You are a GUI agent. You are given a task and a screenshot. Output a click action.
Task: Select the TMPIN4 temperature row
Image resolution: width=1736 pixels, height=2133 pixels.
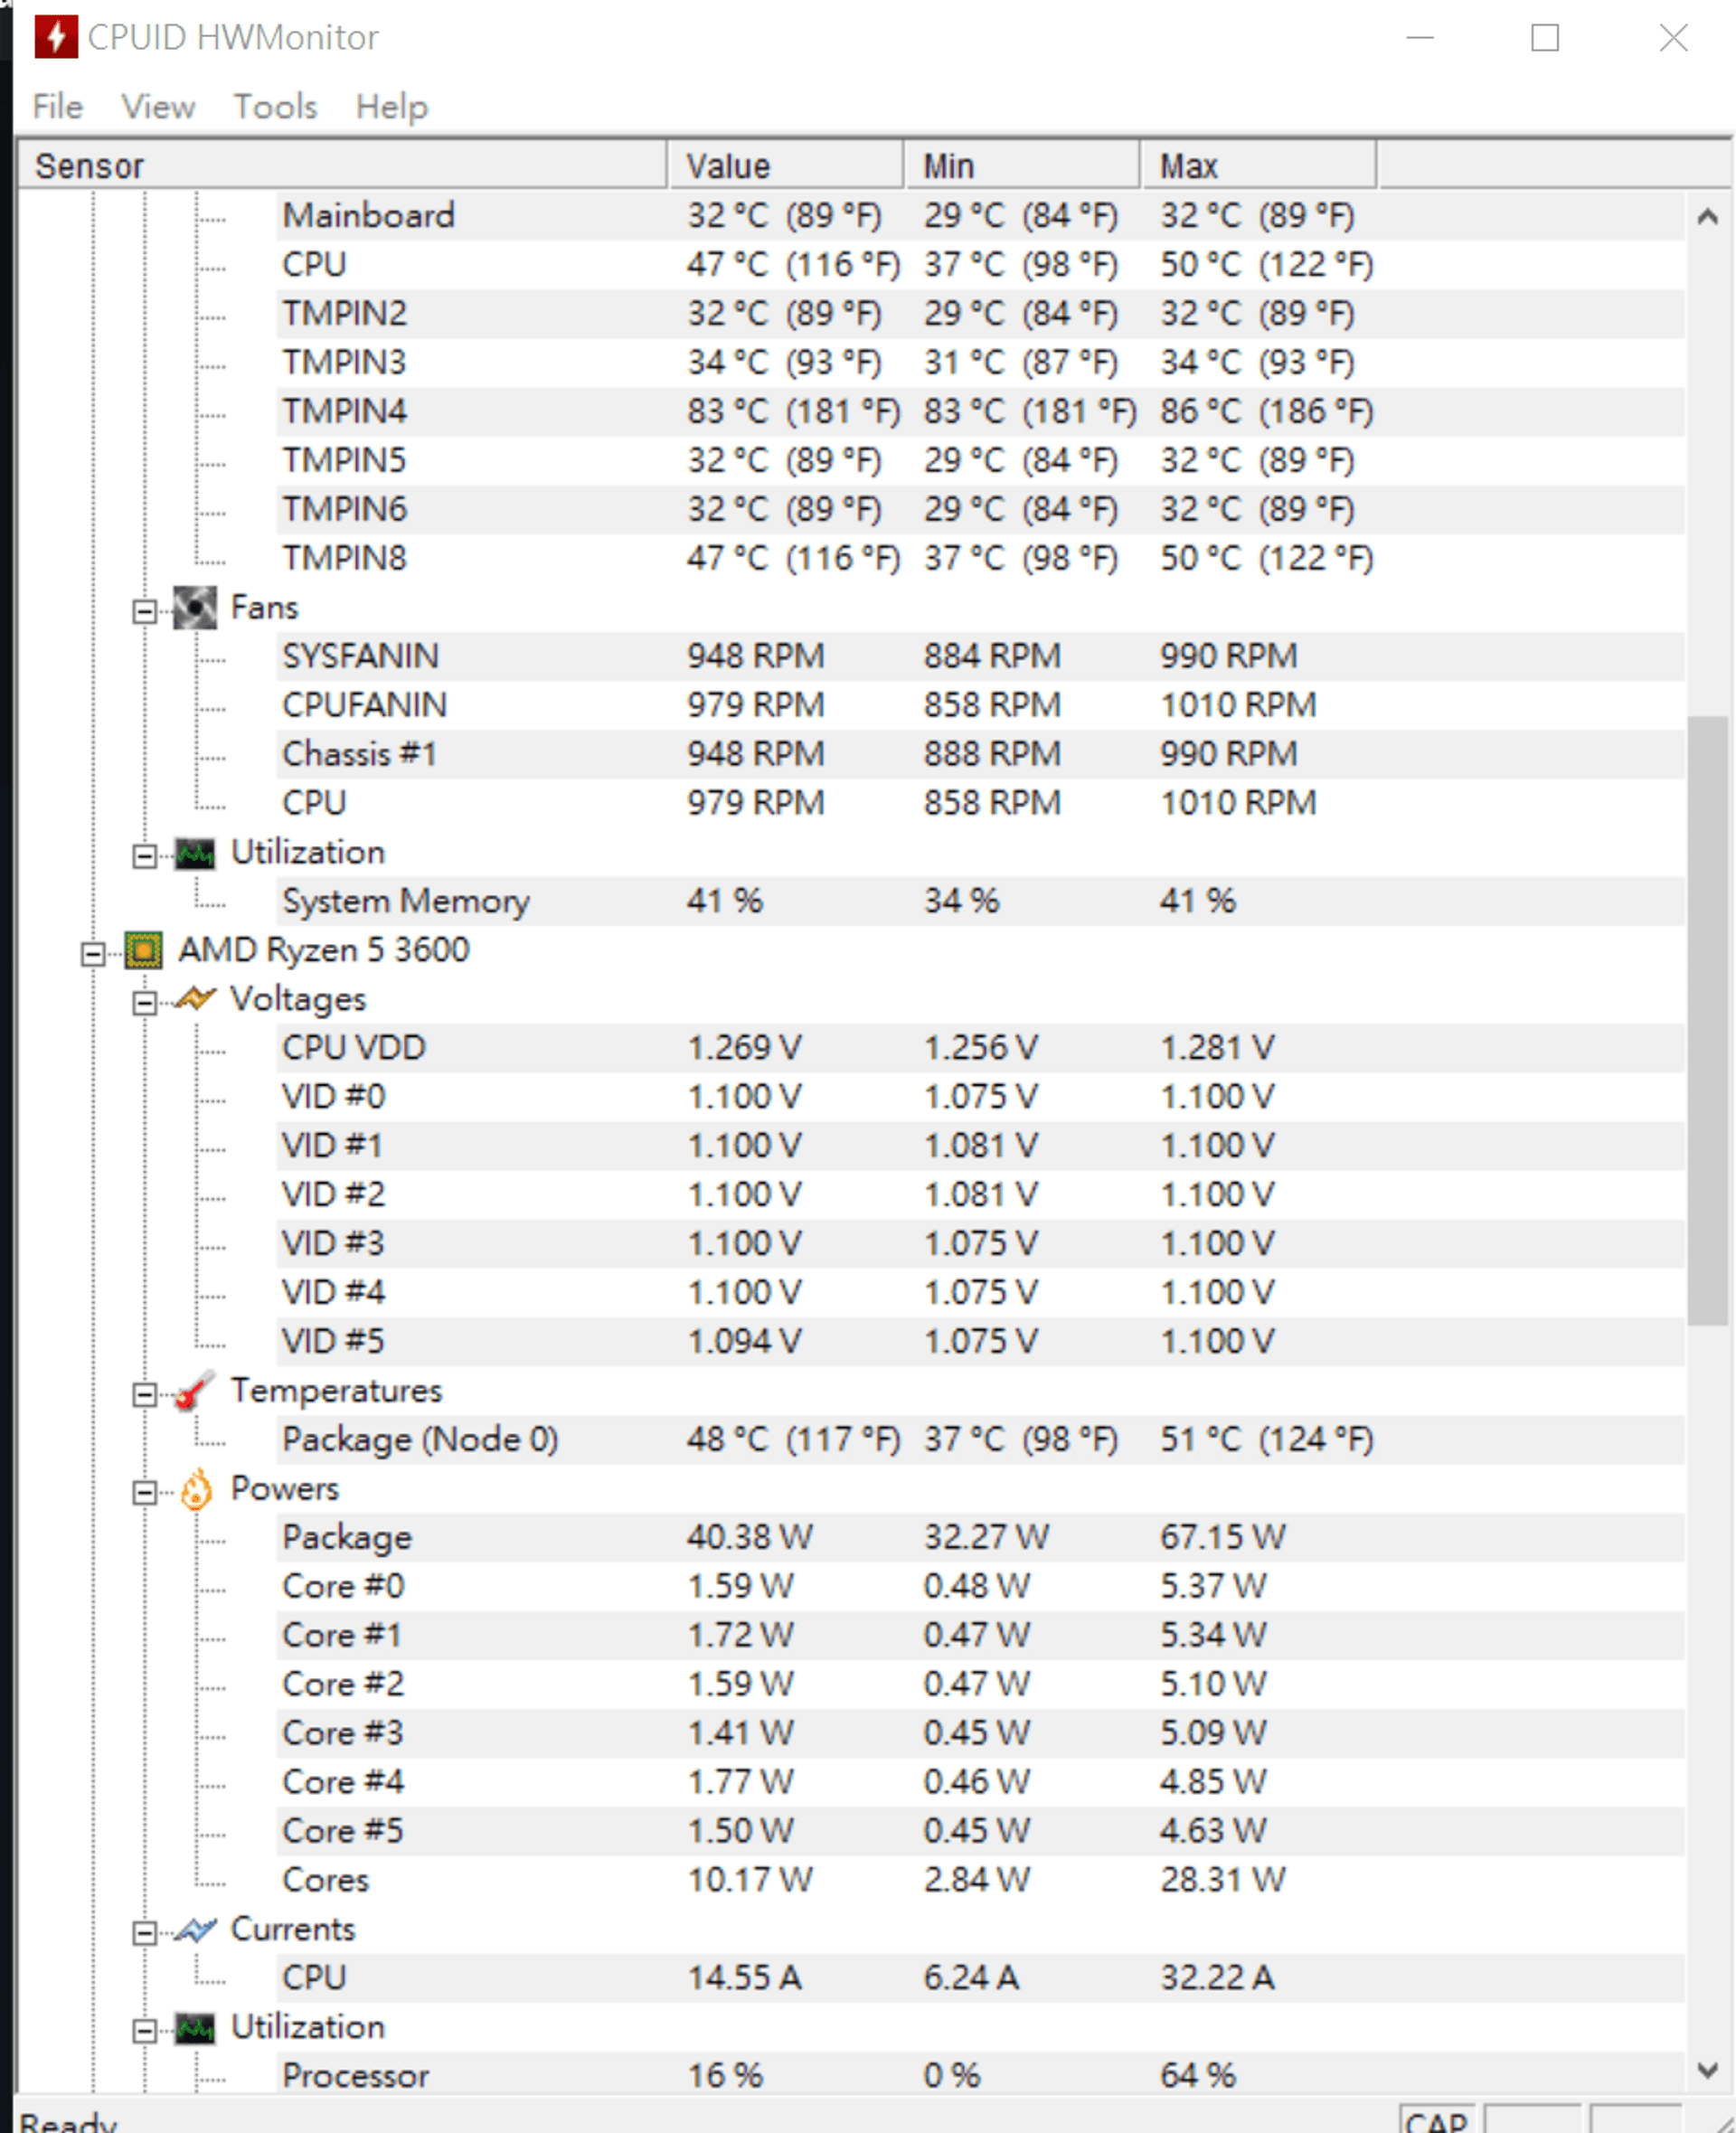pos(344,412)
